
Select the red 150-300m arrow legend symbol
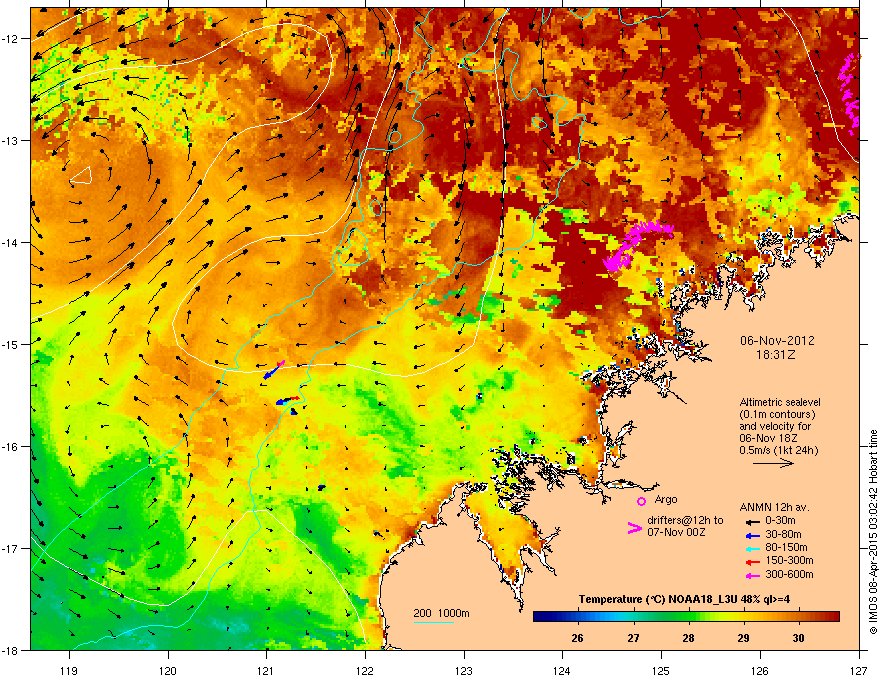pos(752,561)
